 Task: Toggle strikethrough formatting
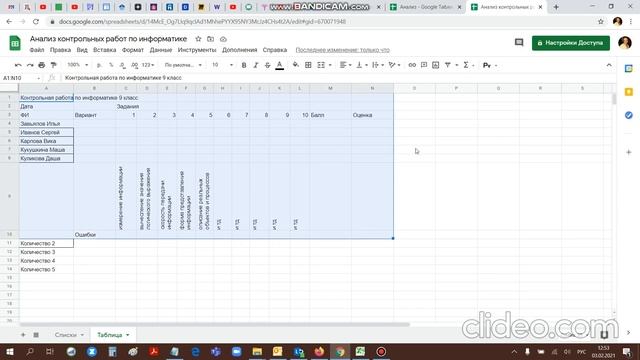[267, 65]
